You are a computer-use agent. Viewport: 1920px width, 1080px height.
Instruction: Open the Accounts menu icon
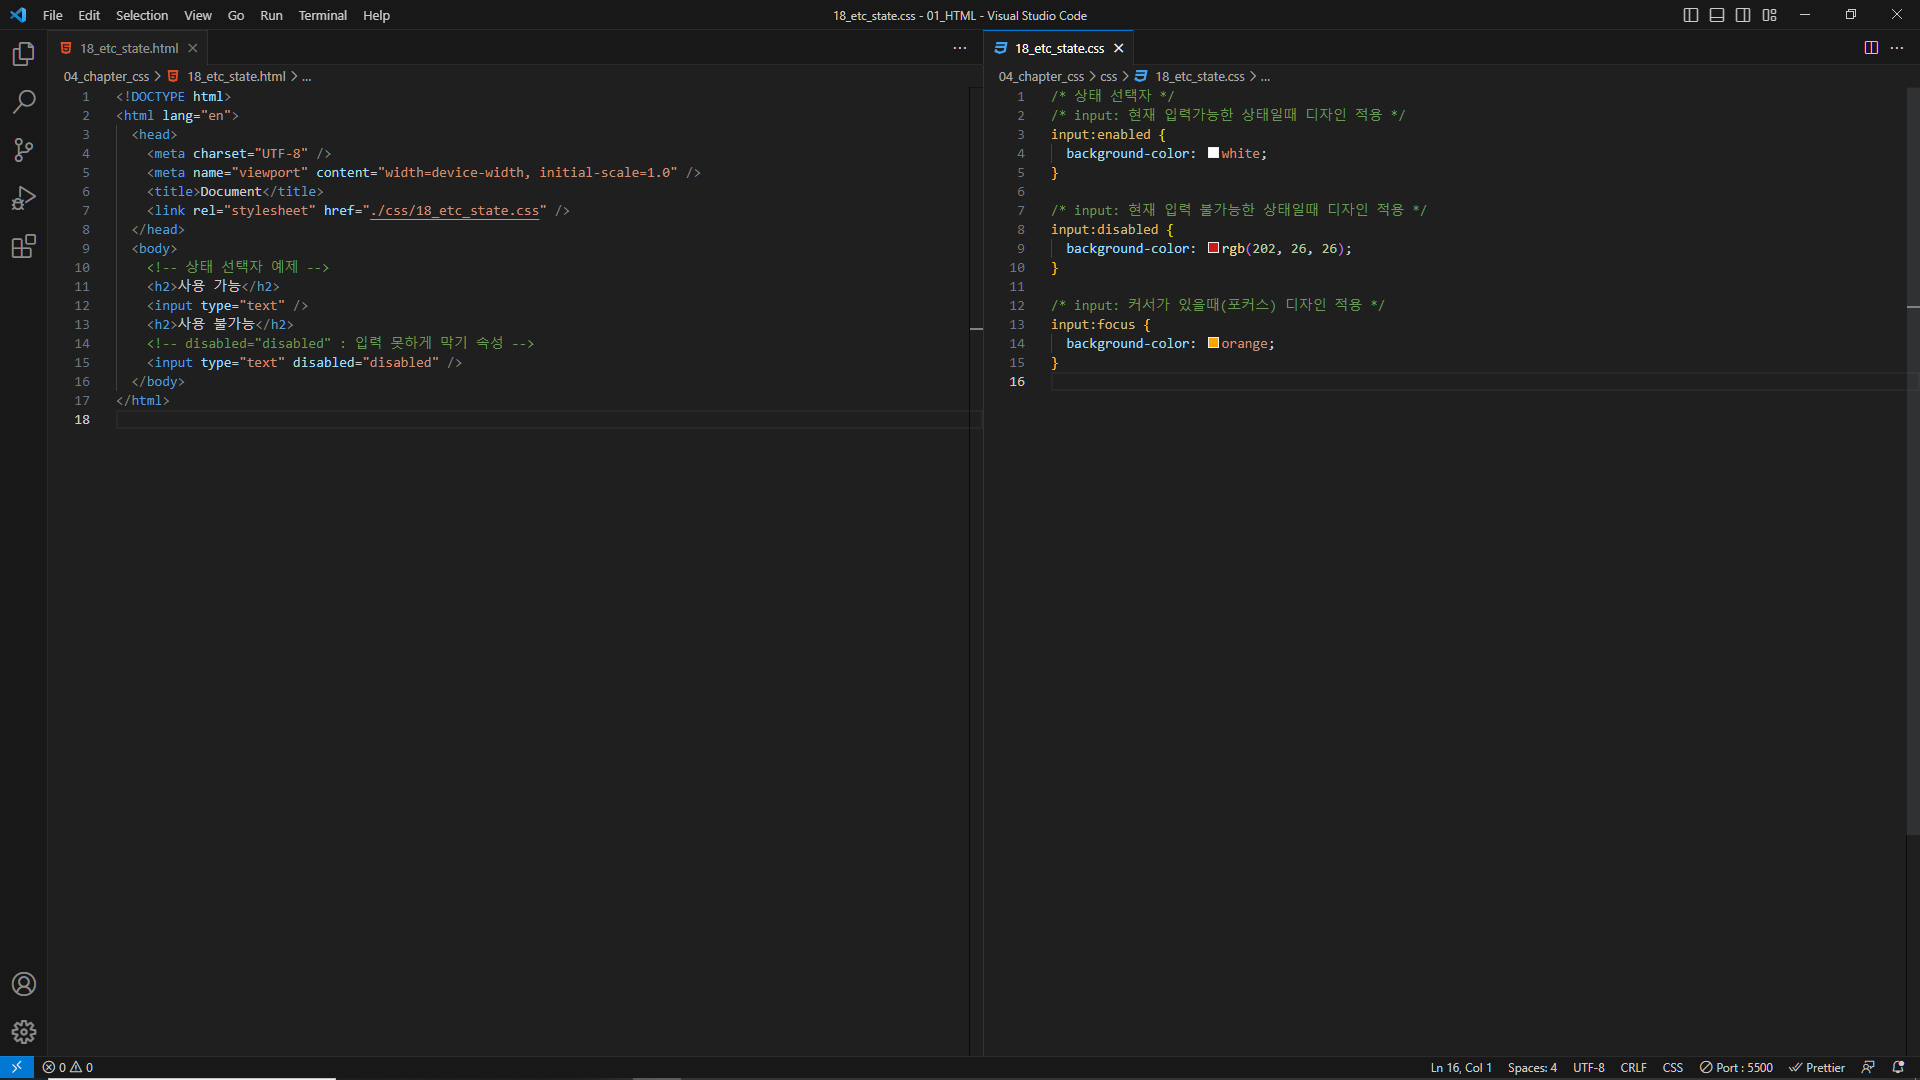pos(24,984)
